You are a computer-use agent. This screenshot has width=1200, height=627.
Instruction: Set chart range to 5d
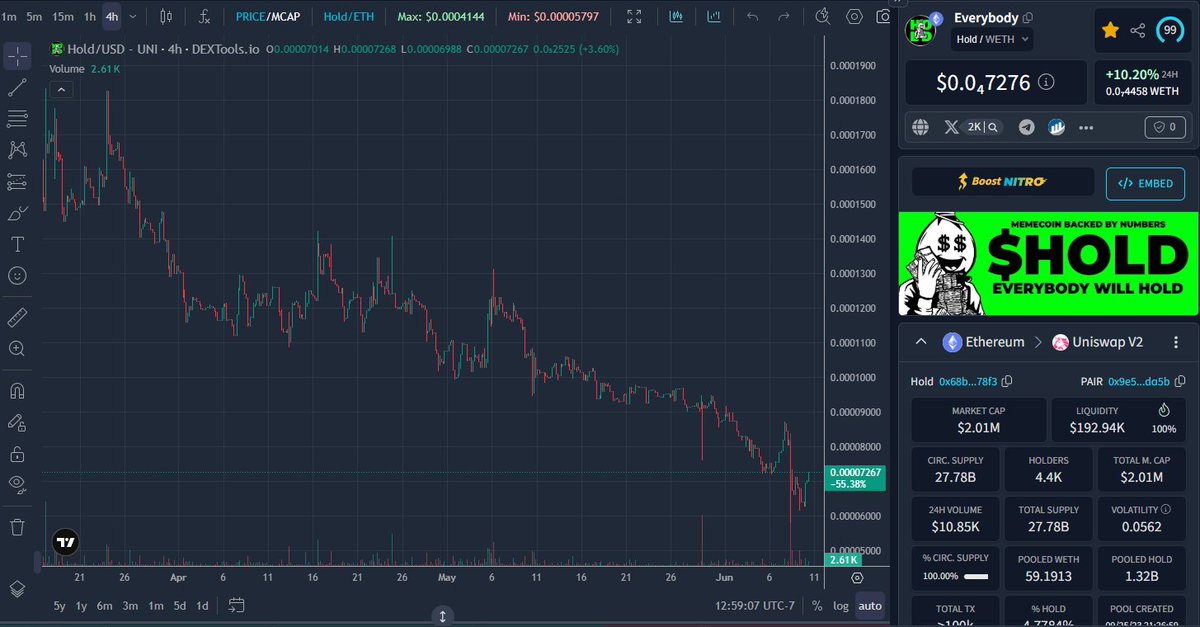179,605
